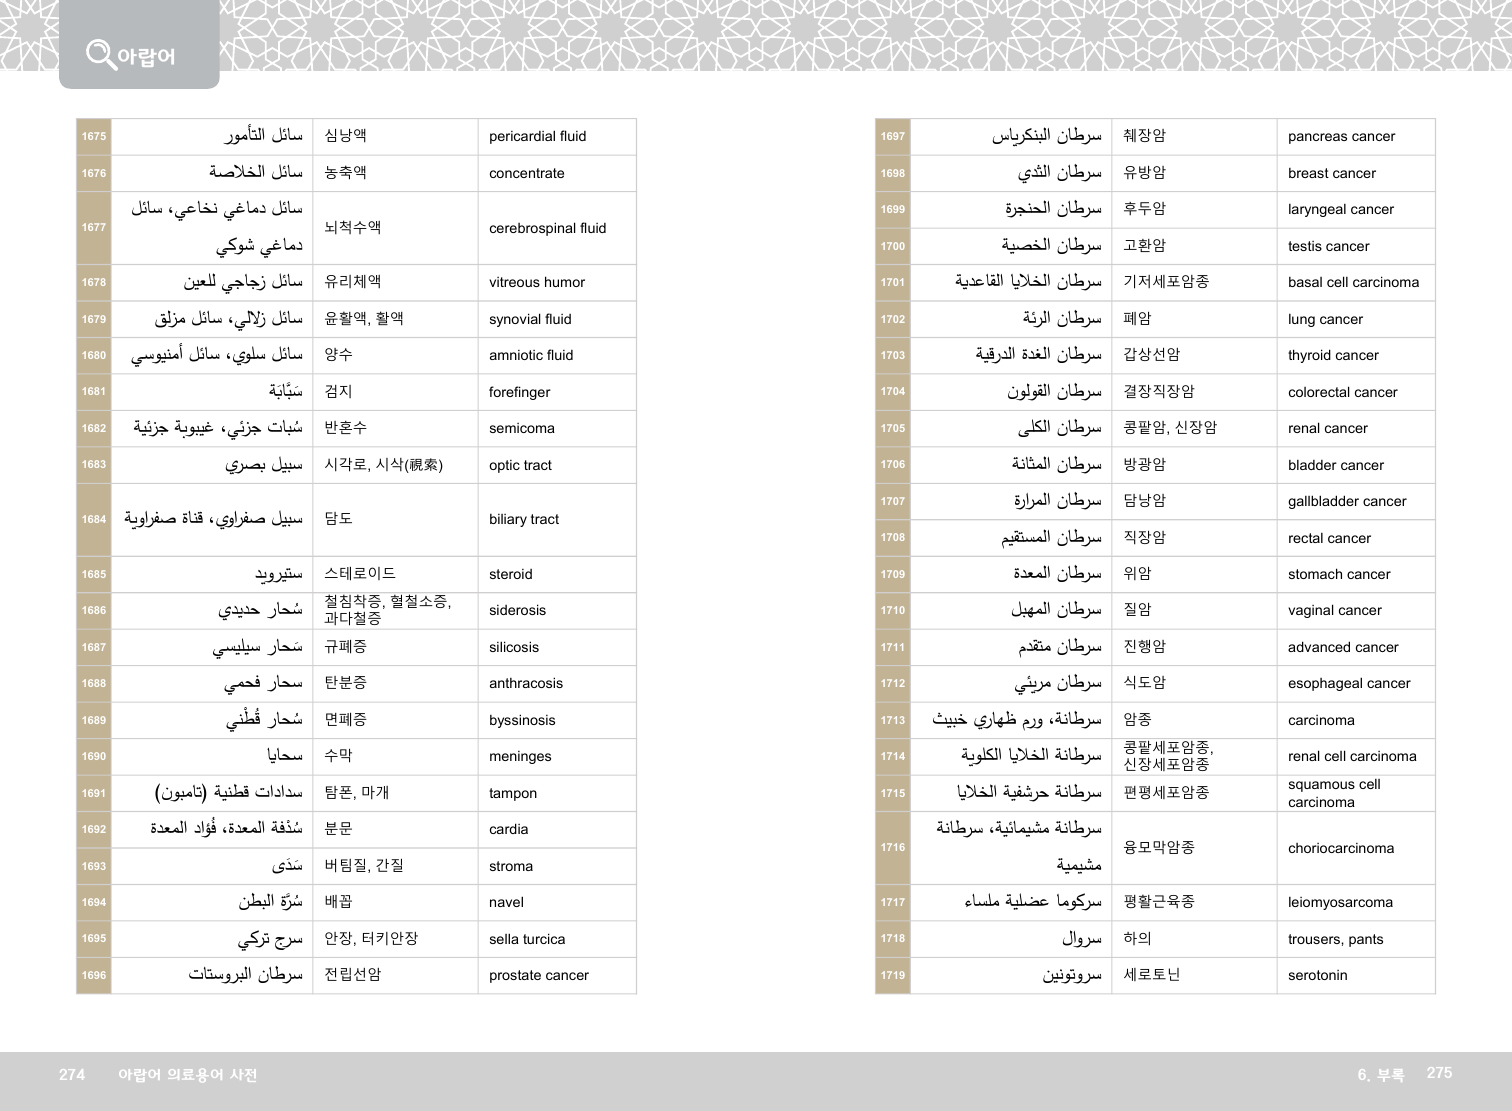Click page number 274 in footer
Image resolution: width=1512 pixels, height=1111 pixels.
tap(72, 1075)
